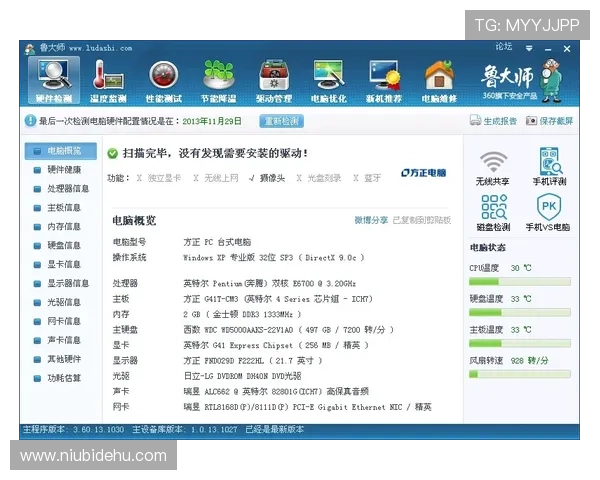Open the 温度监测 temperature monitor icon
Image resolution: width=600 pixels, height=480 pixels.
[x=108, y=80]
